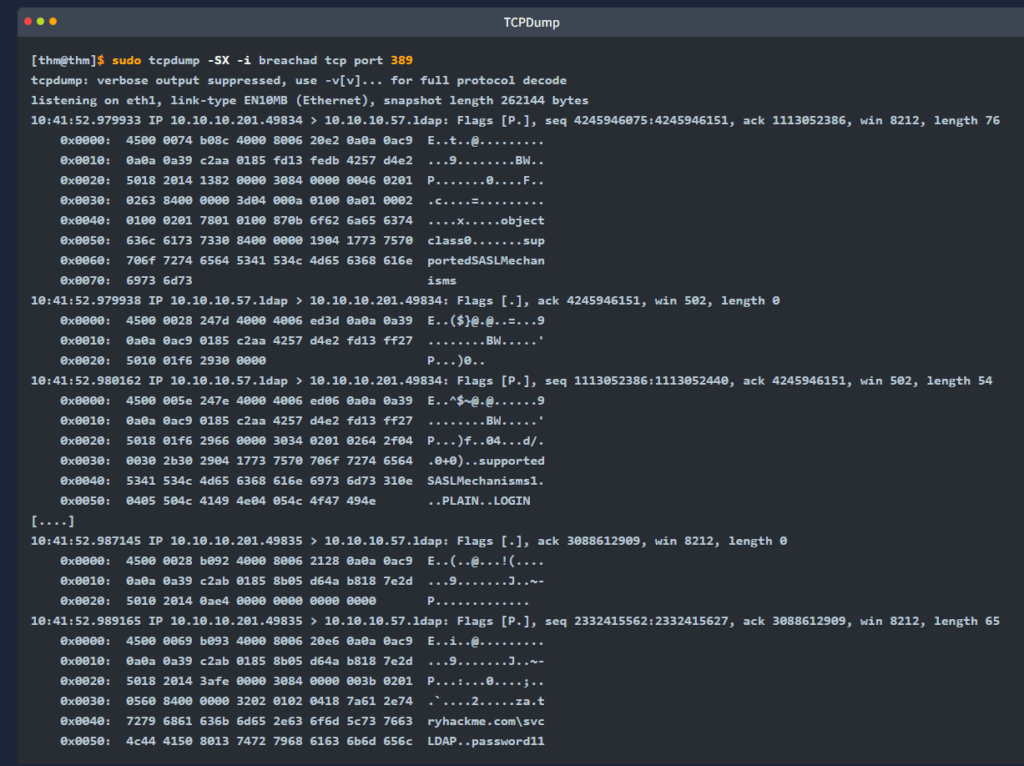Click the interface name breachad
The width and height of the screenshot is (1024, 766).
[287, 60]
